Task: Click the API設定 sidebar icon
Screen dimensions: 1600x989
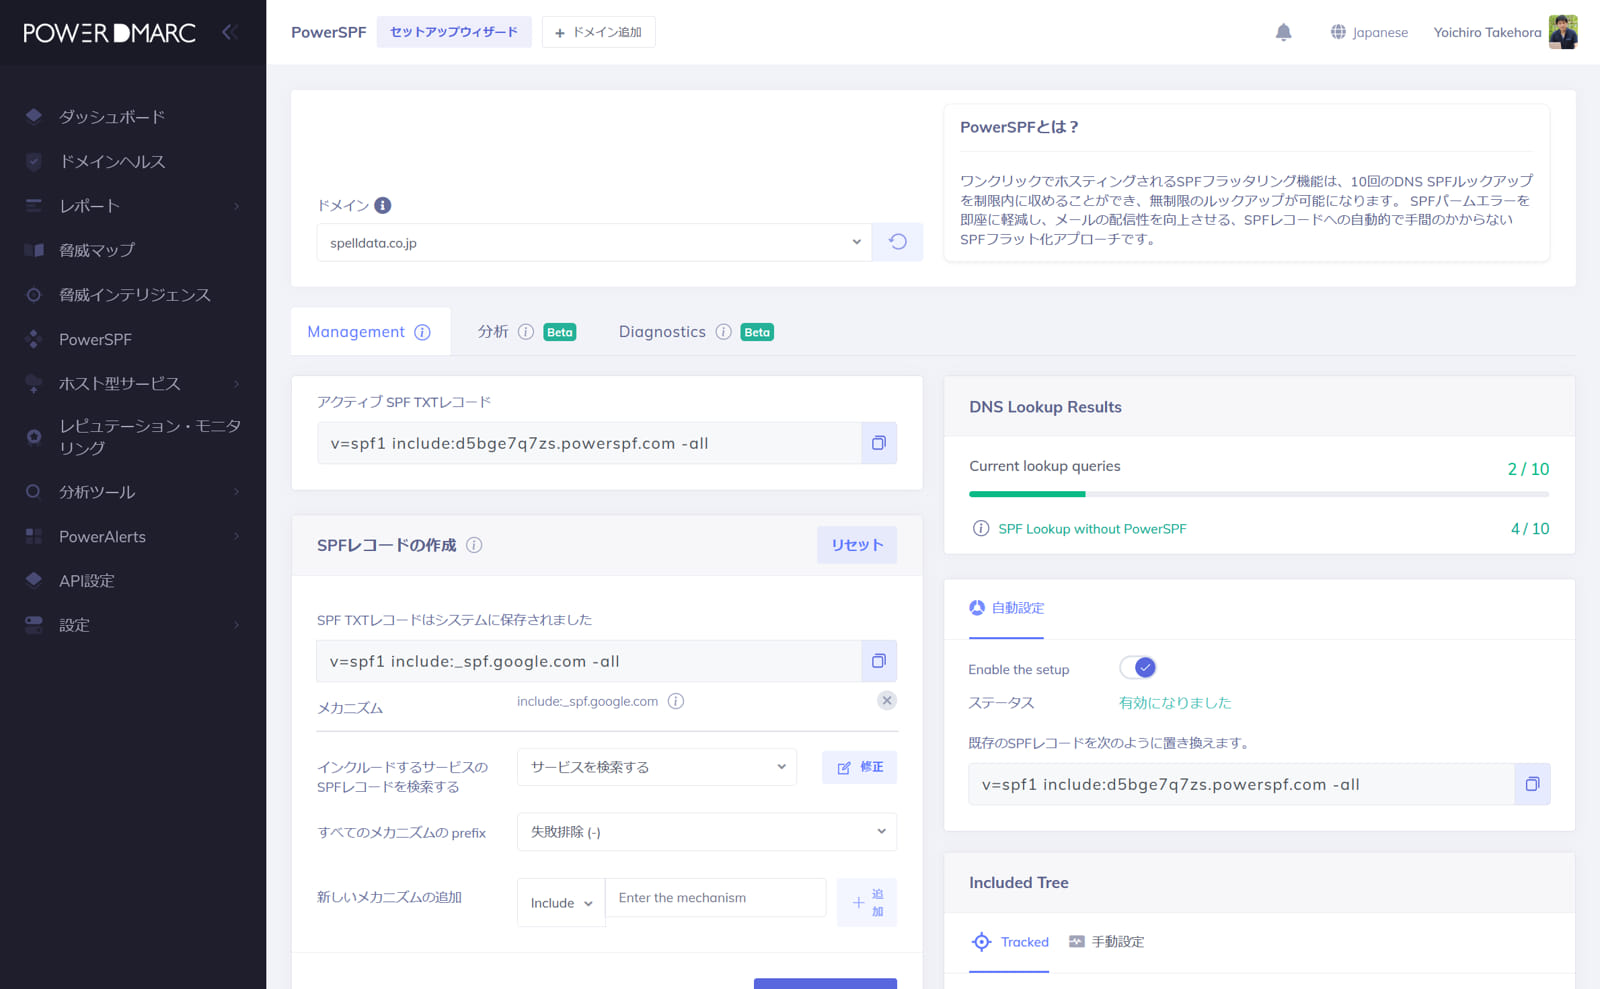Action: coord(34,580)
